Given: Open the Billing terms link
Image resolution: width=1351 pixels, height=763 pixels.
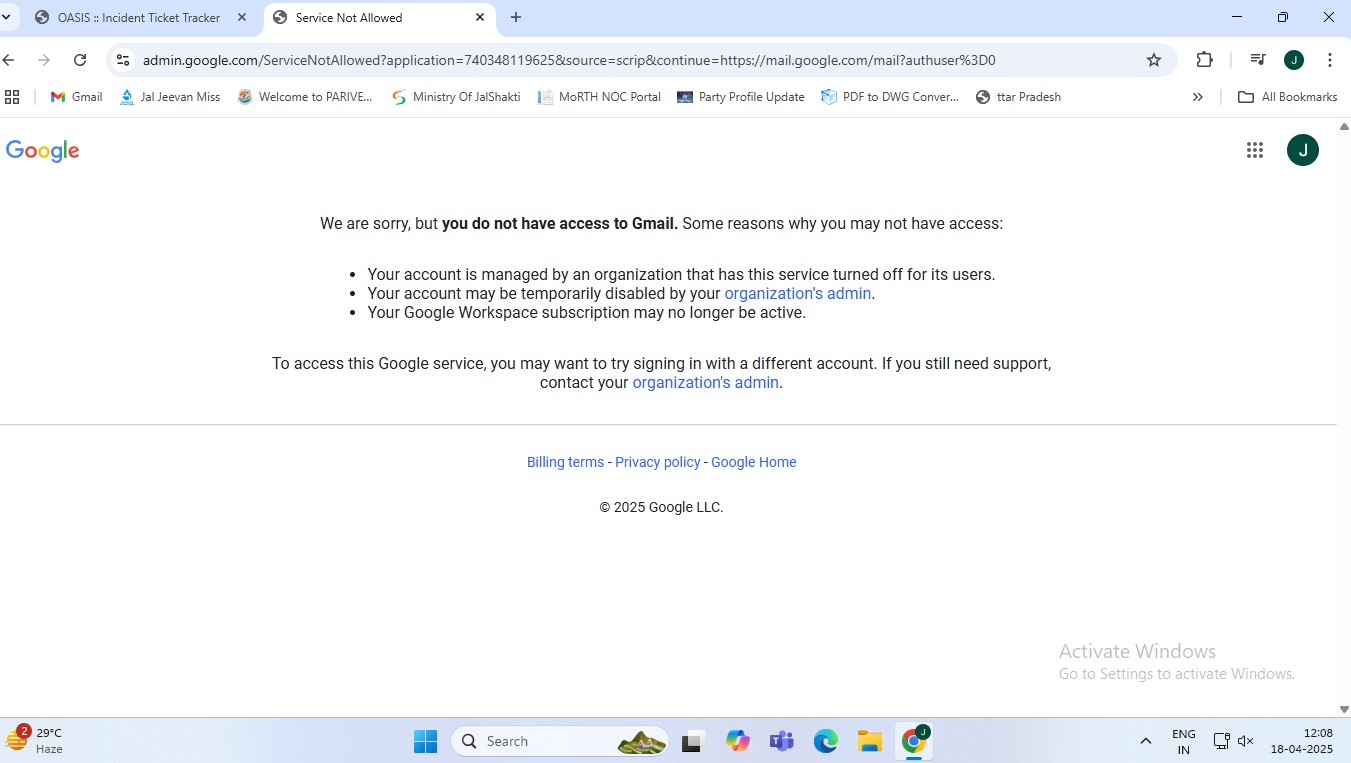Looking at the screenshot, I should pyautogui.click(x=565, y=462).
